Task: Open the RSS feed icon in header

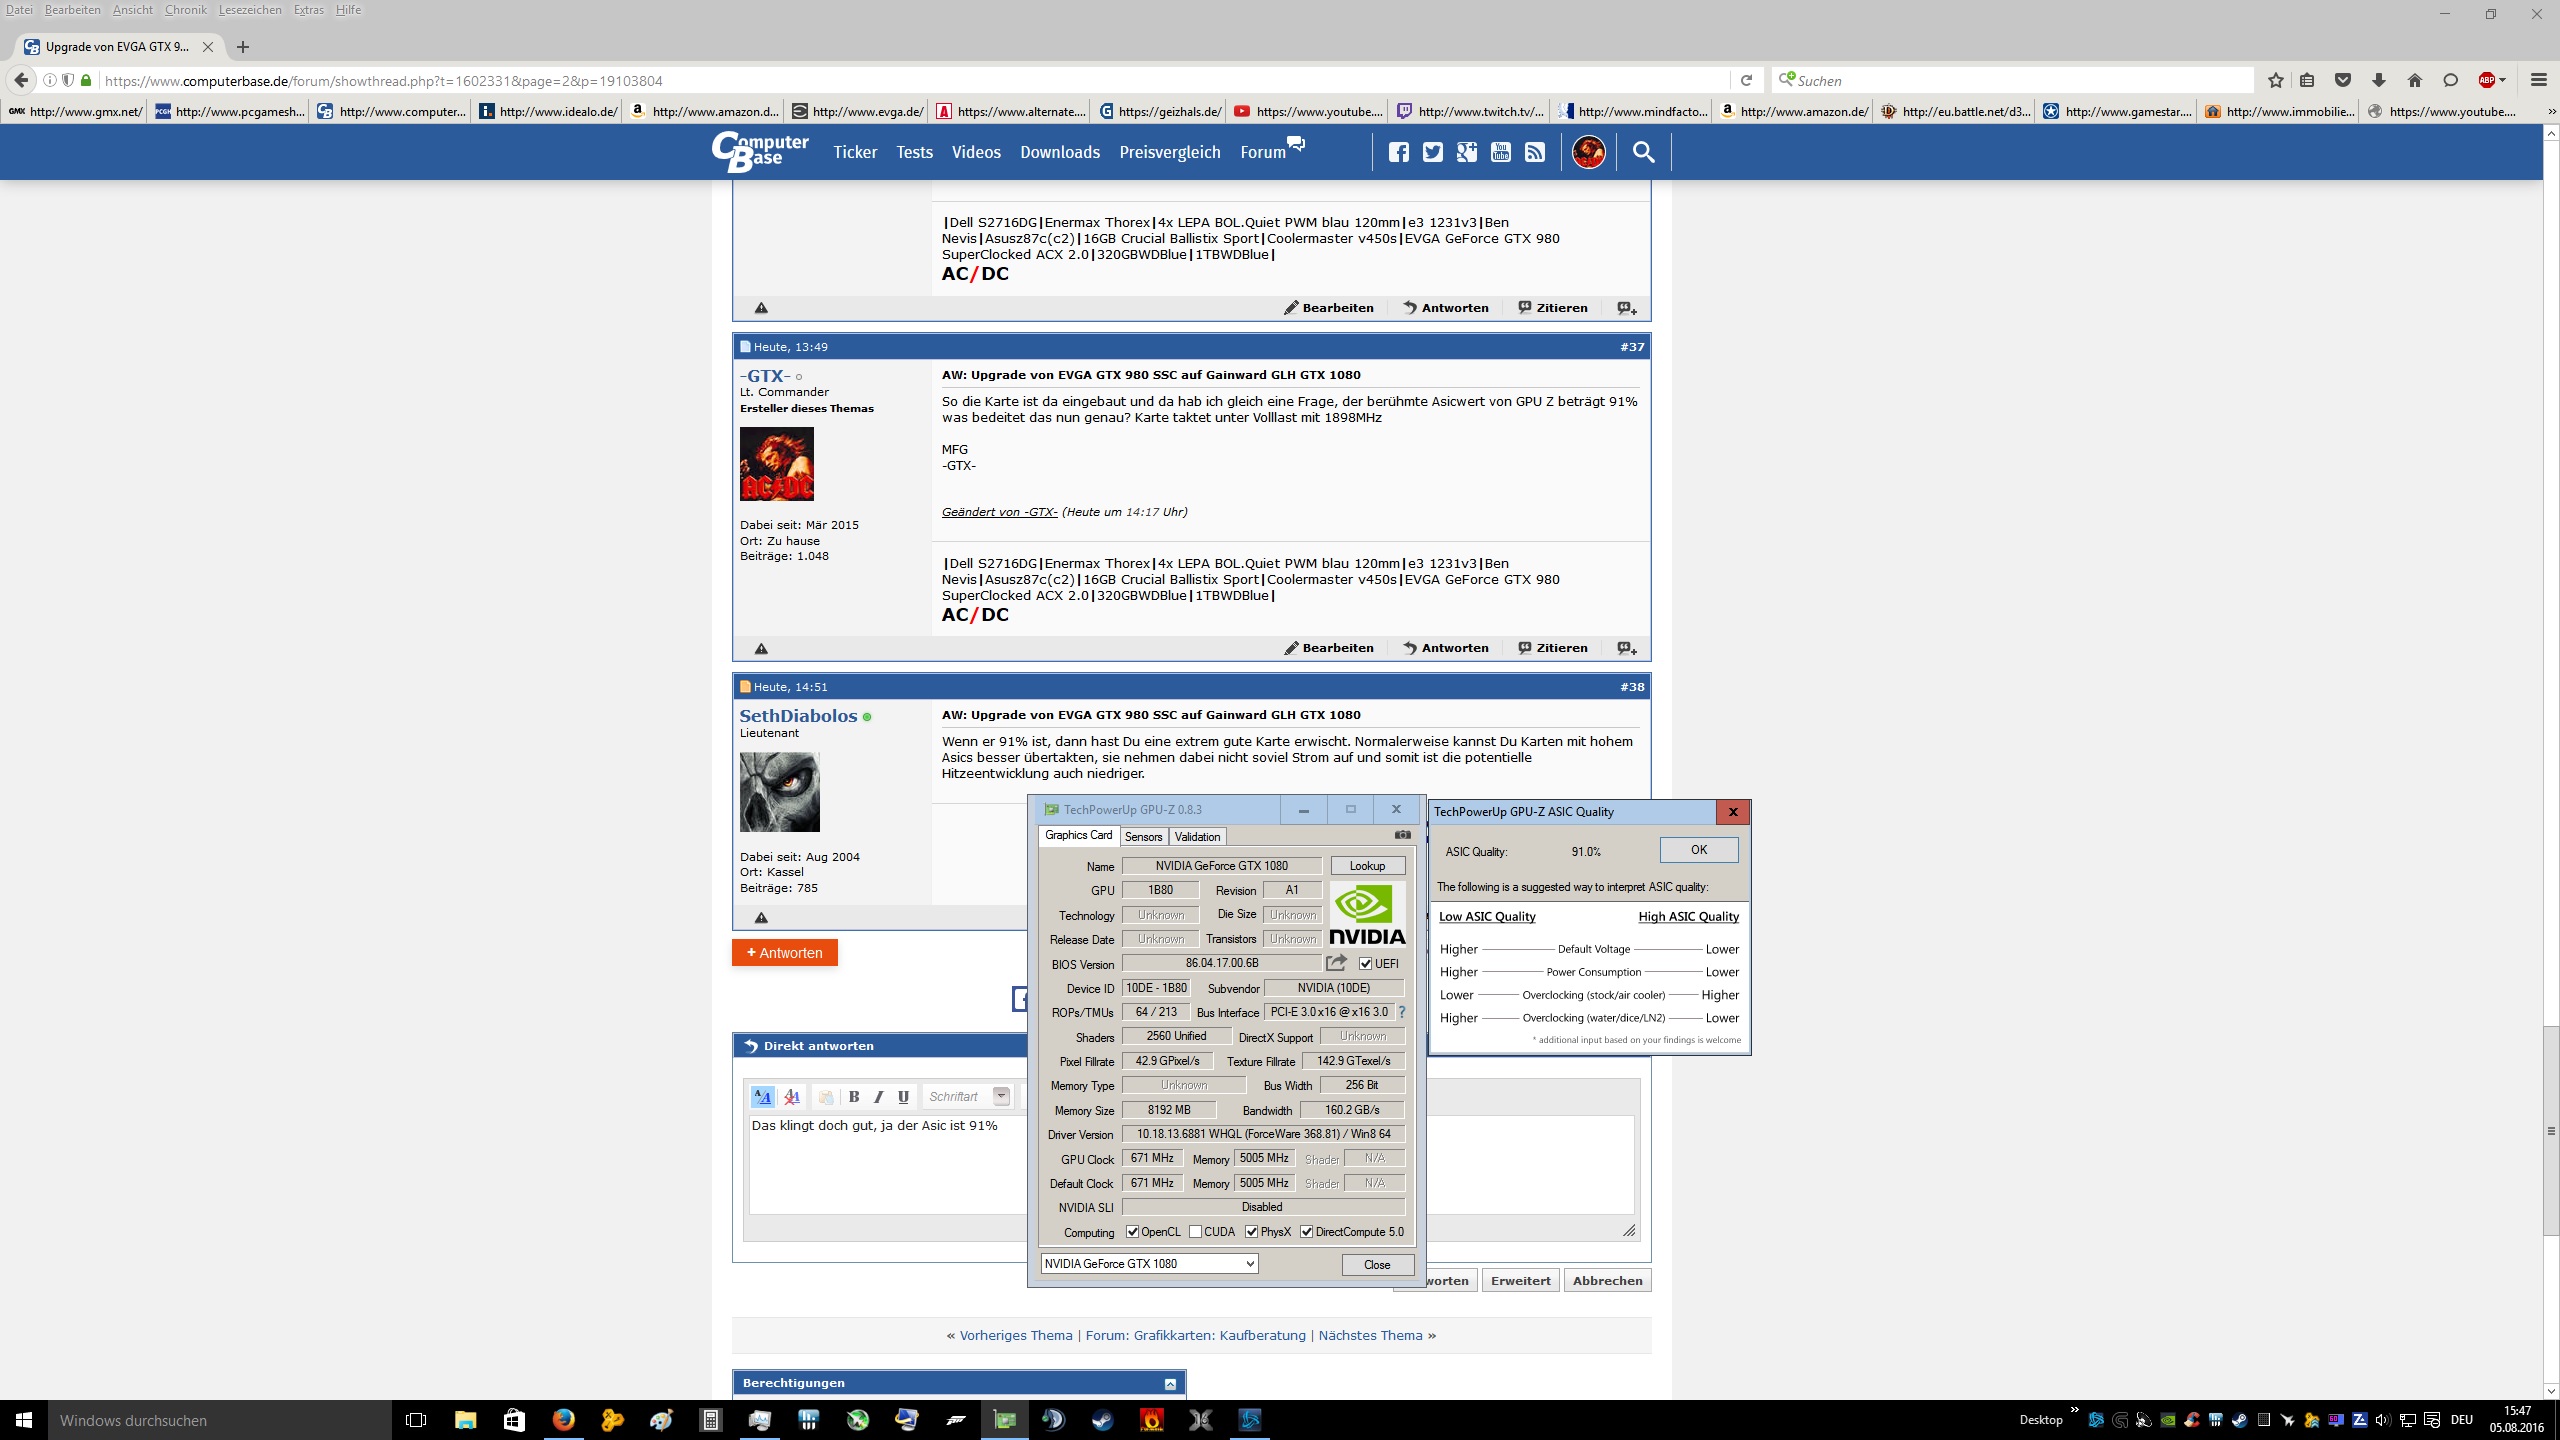Action: 1534,152
